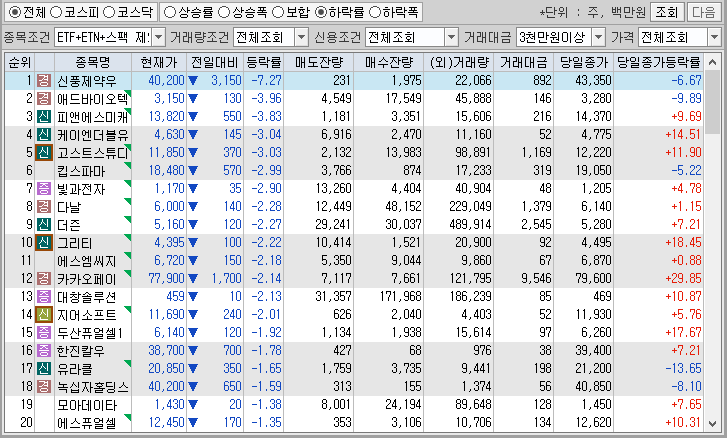The image size is (727, 438).
Task: Click the vertical scrollbar thumb
Action: click(x=712, y=102)
